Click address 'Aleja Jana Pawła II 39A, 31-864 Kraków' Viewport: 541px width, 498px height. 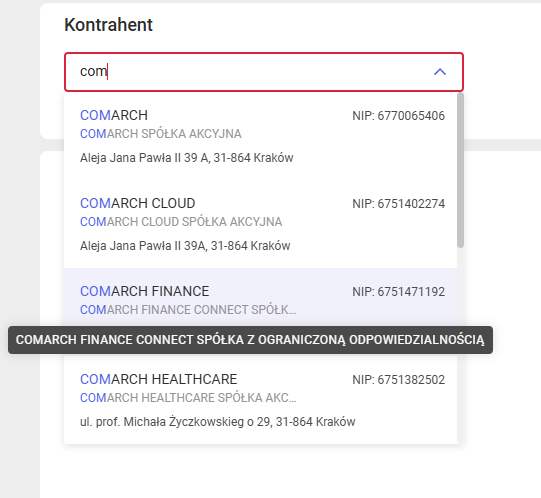point(185,246)
